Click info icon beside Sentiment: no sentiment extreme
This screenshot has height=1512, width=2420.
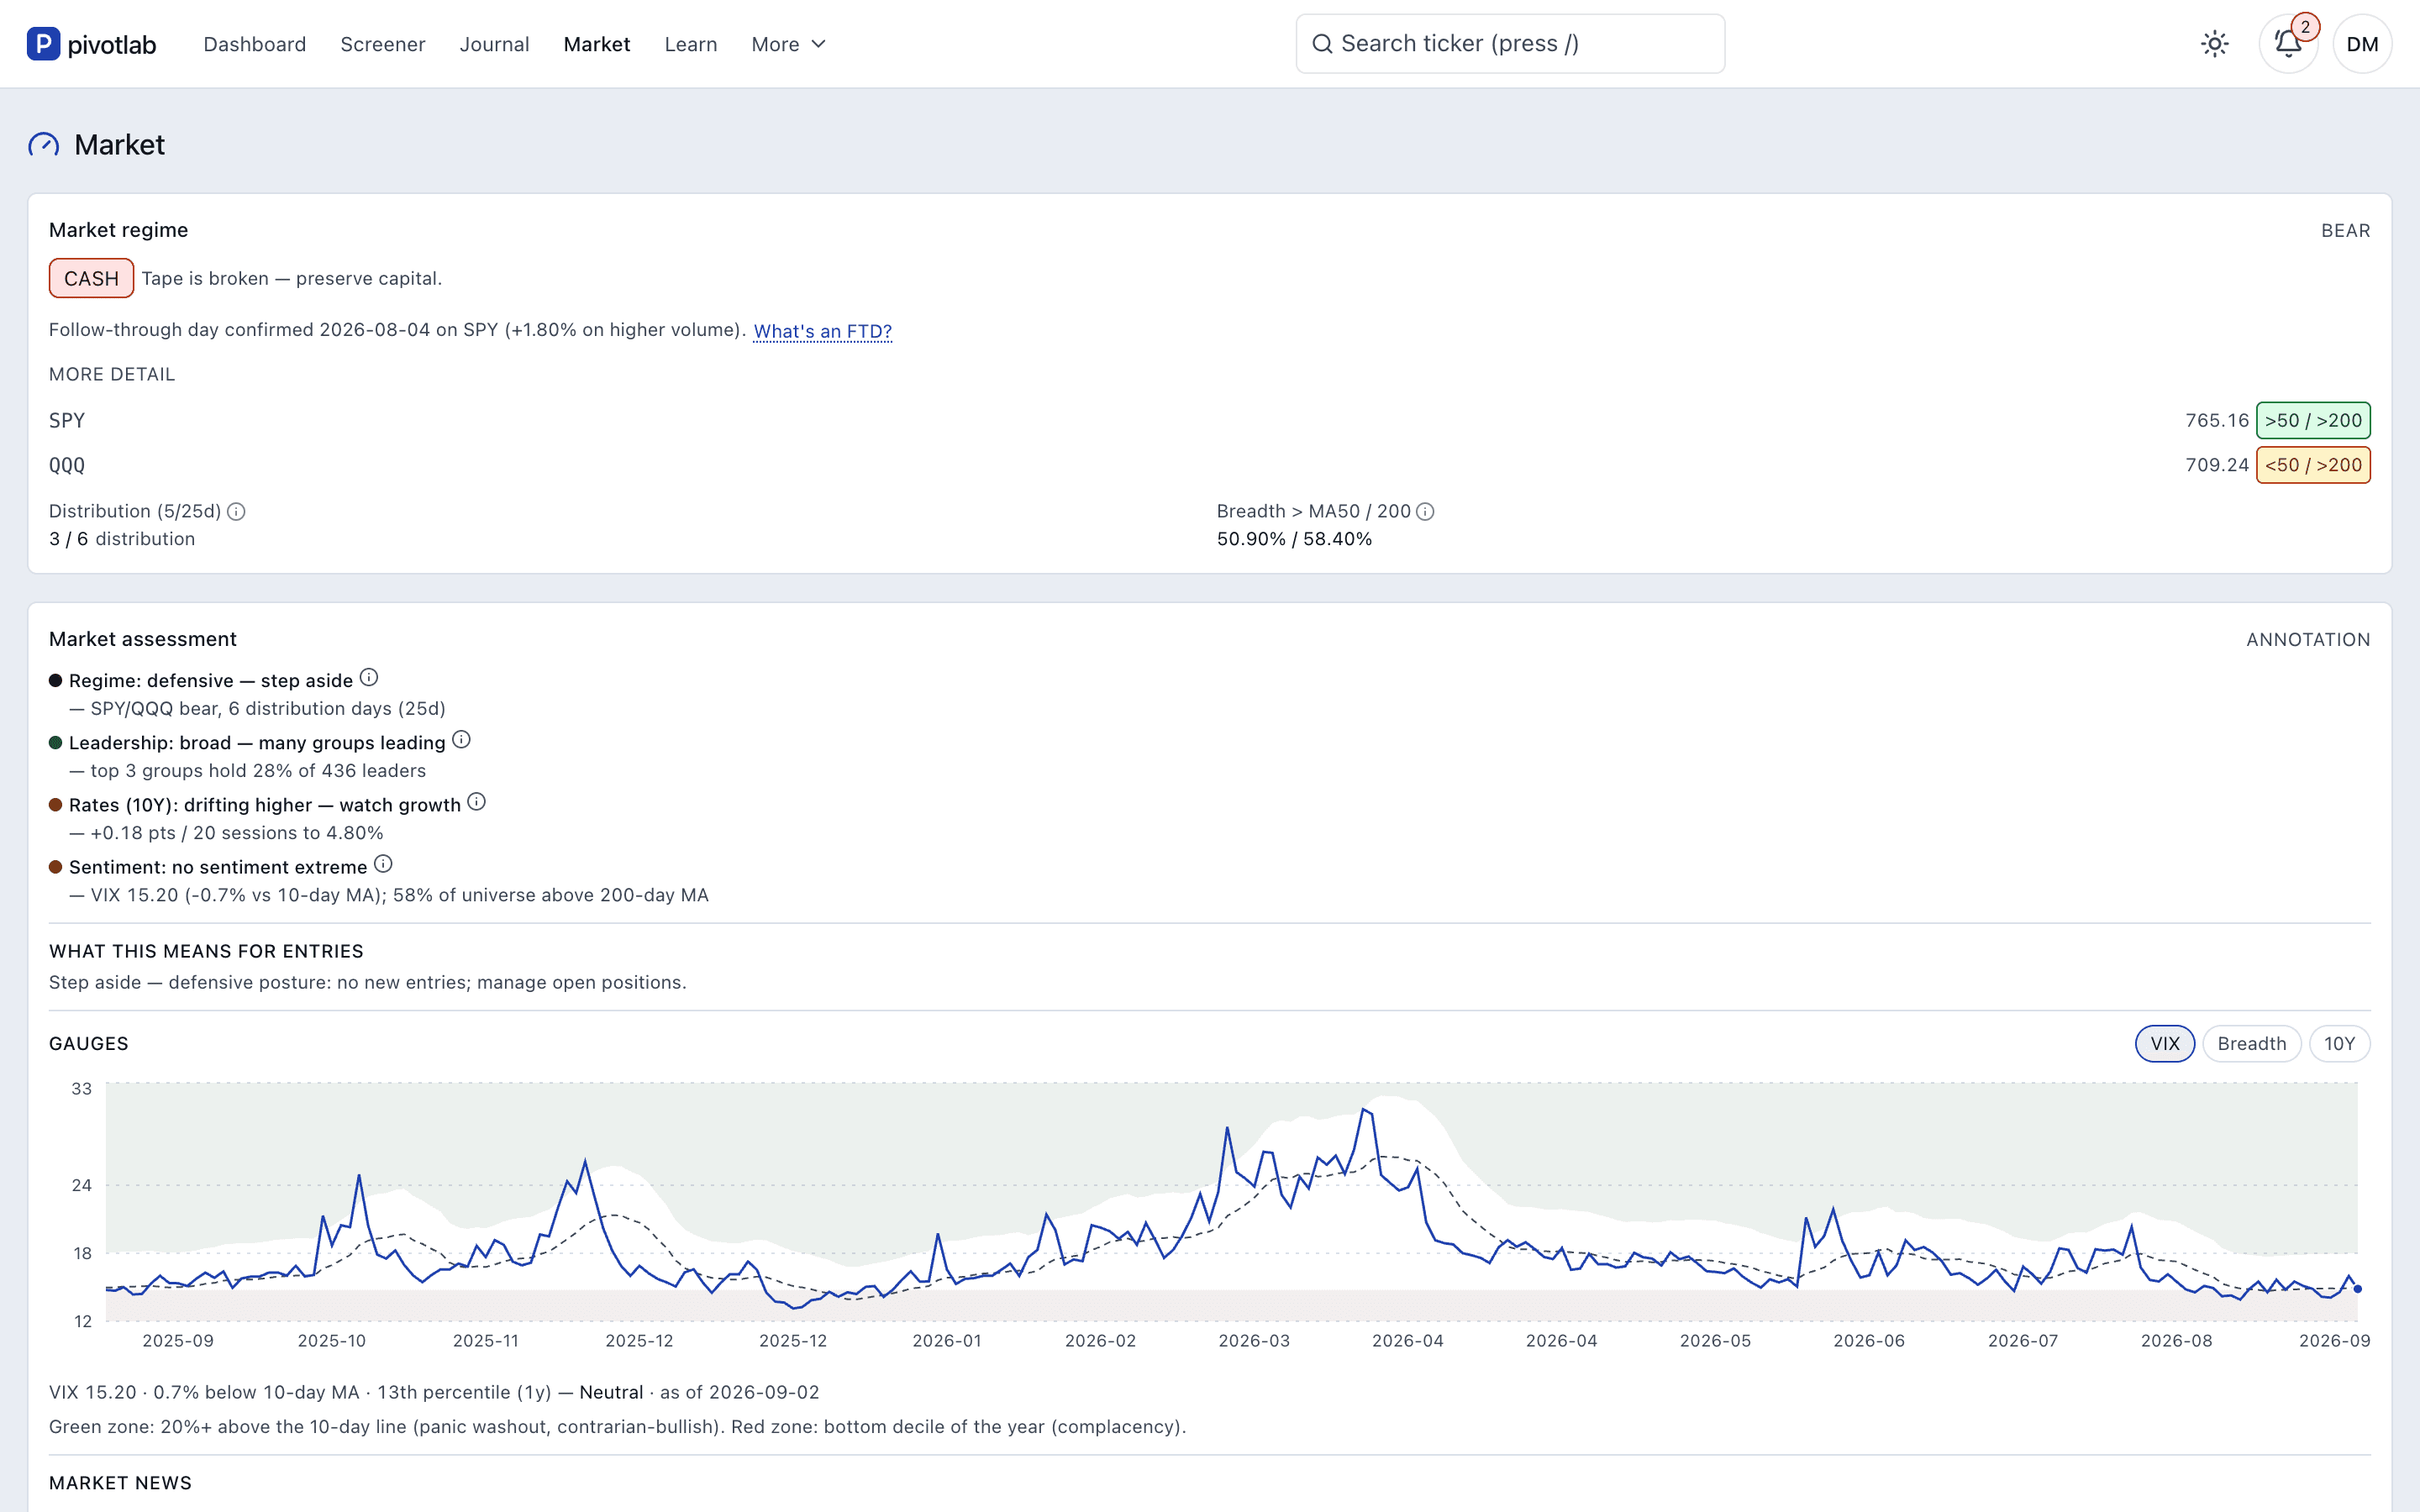383,864
